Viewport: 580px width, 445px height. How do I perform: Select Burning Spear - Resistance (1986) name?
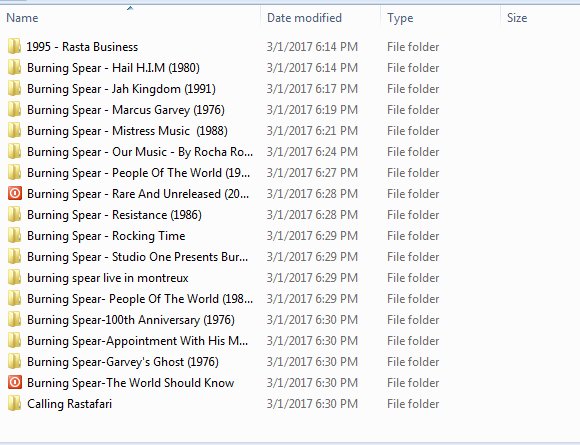[x=114, y=215]
